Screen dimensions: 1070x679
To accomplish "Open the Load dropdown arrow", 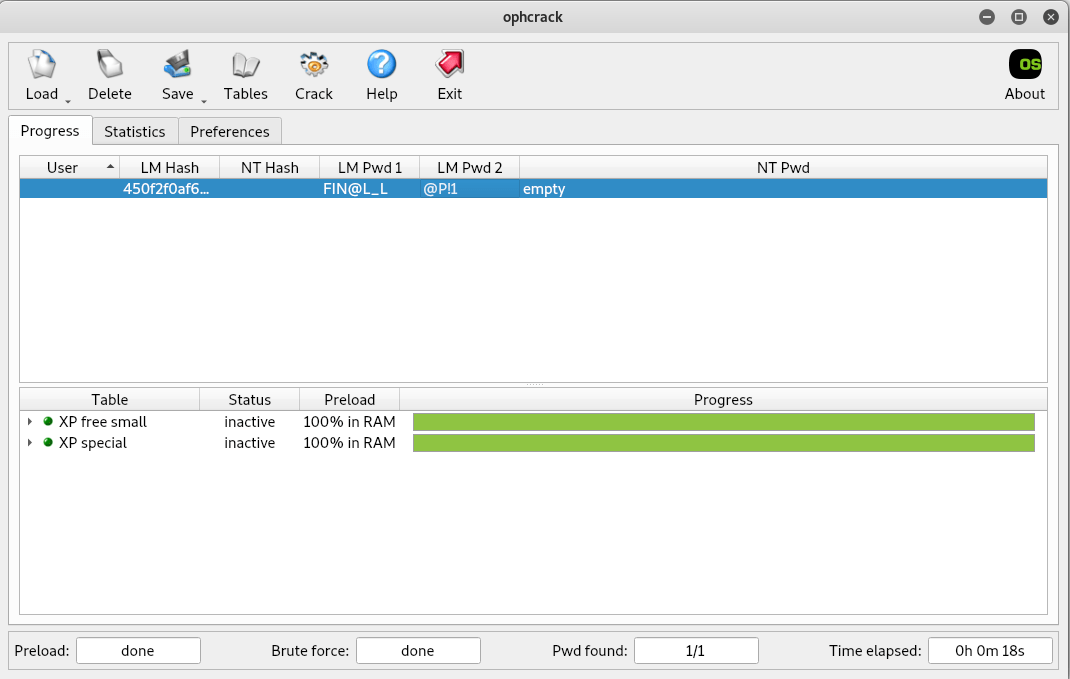I will point(67,102).
